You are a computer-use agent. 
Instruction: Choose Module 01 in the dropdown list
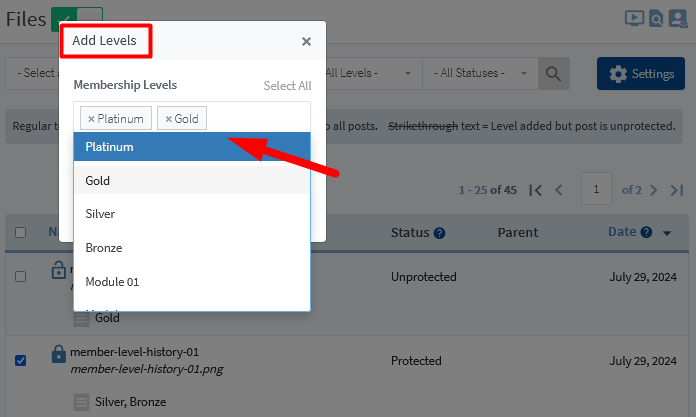(x=192, y=282)
